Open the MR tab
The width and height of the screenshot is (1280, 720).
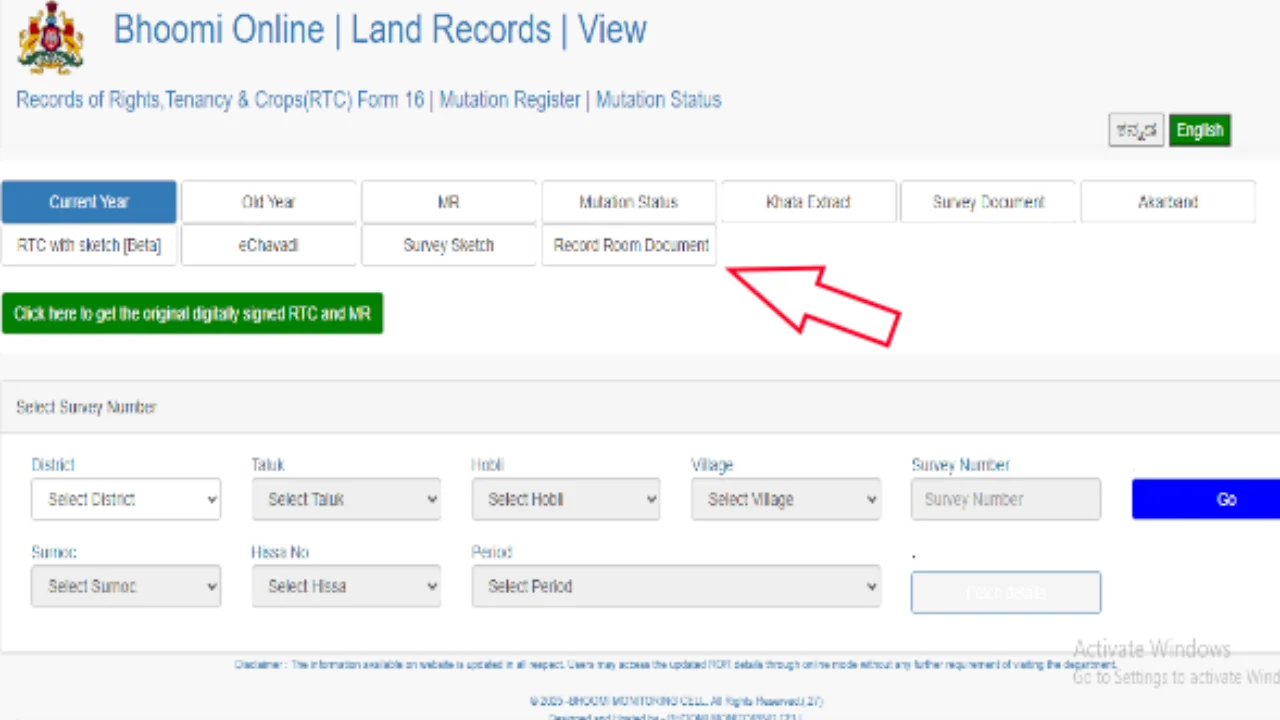[448, 202]
